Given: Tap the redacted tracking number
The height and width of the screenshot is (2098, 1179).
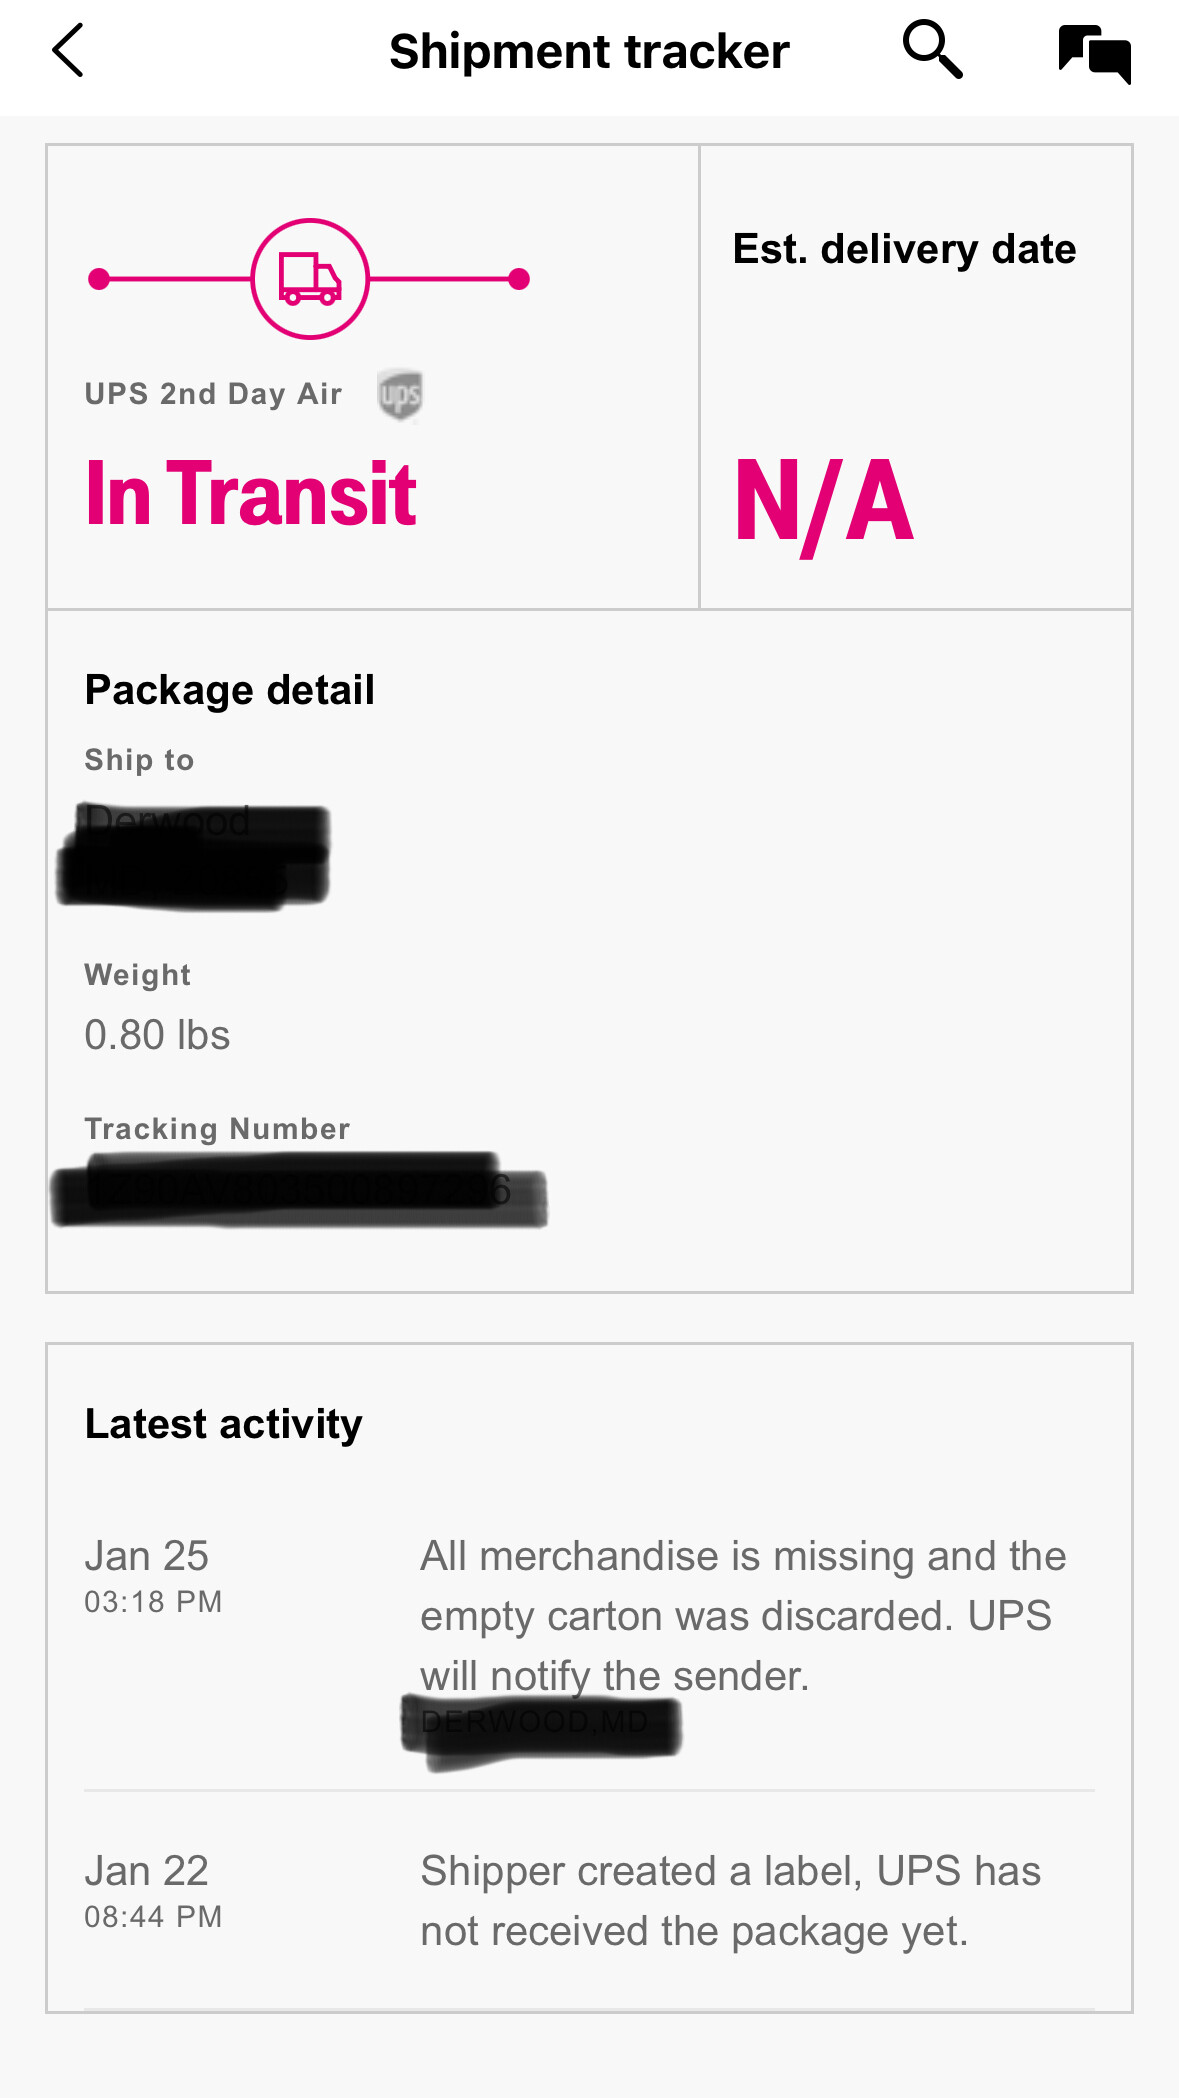Looking at the screenshot, I should click(299, 1190).
